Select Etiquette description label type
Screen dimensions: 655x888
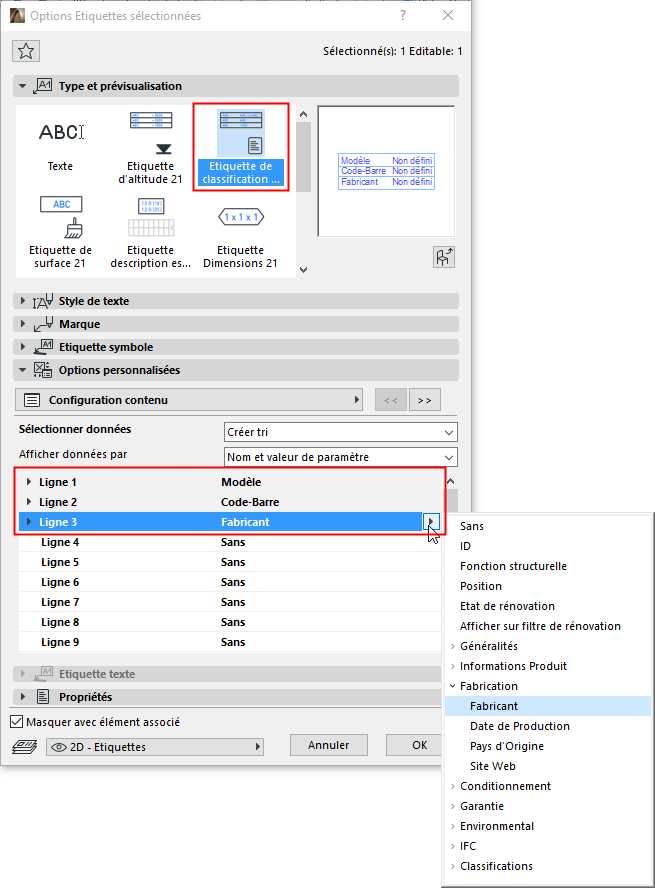(x=150, y=232)
